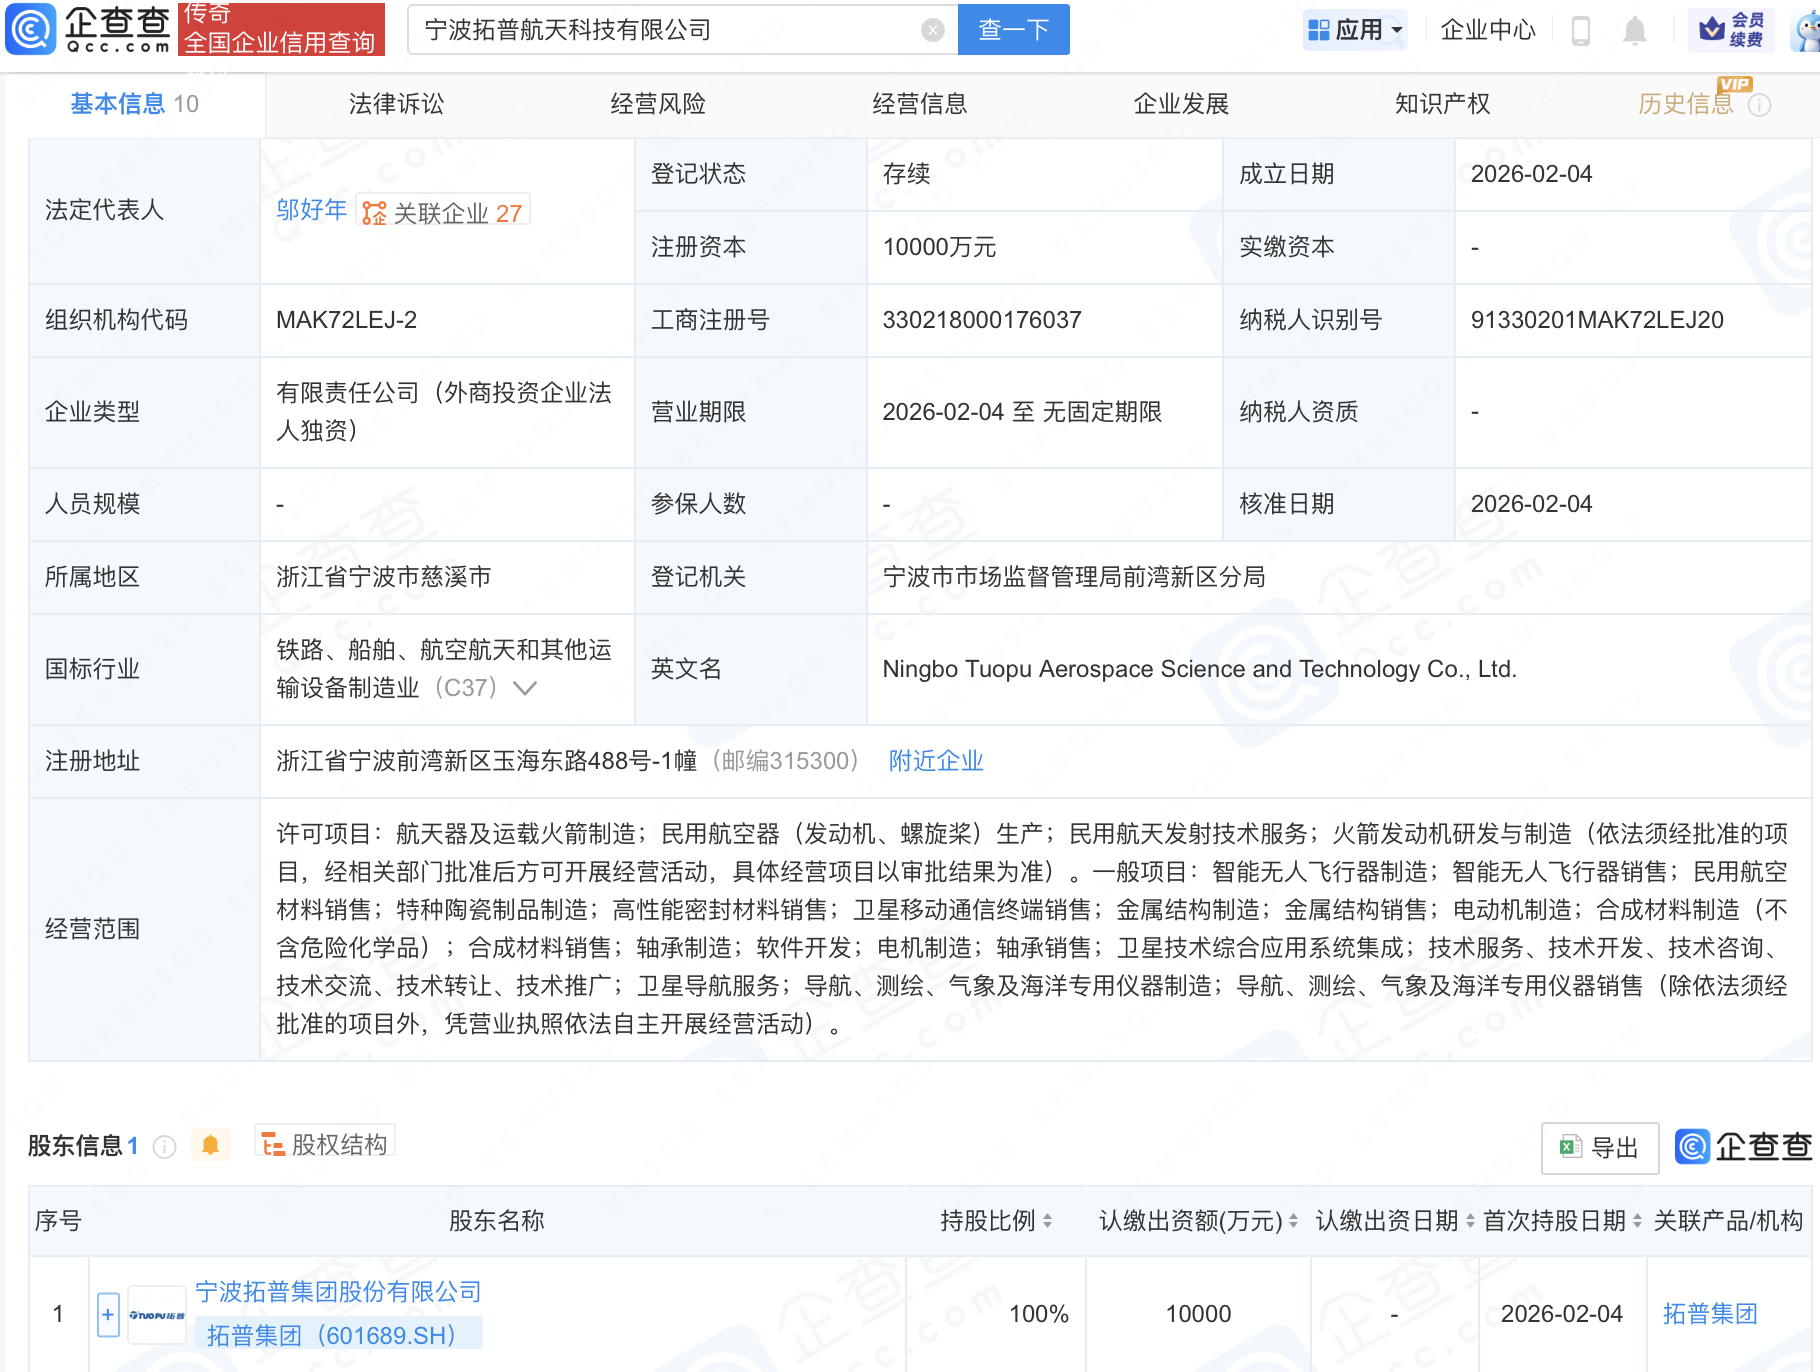Switch to the 知识产权 tab

click(1442, 103)
